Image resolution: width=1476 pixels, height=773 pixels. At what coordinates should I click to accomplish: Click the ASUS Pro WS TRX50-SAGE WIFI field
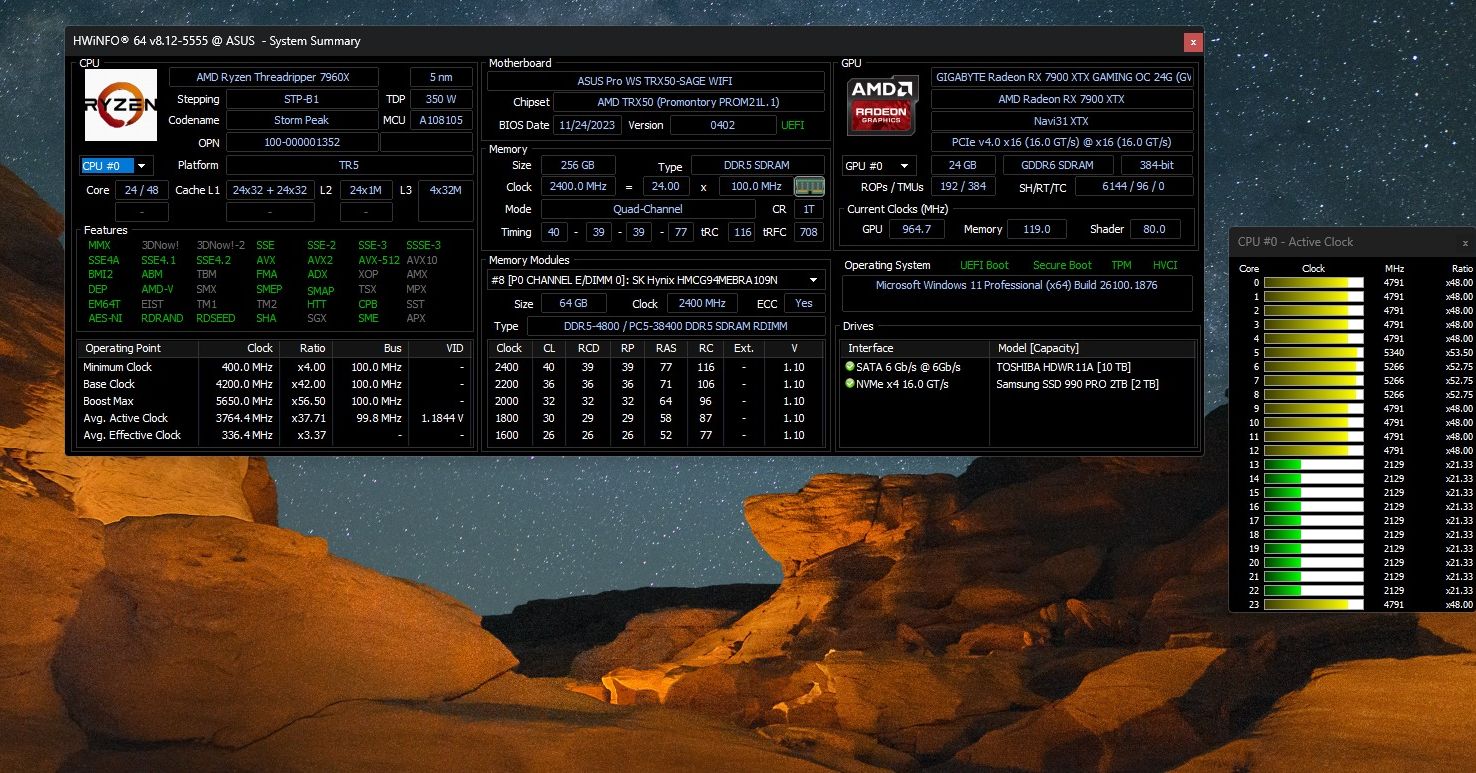click(x=655, y=81)
